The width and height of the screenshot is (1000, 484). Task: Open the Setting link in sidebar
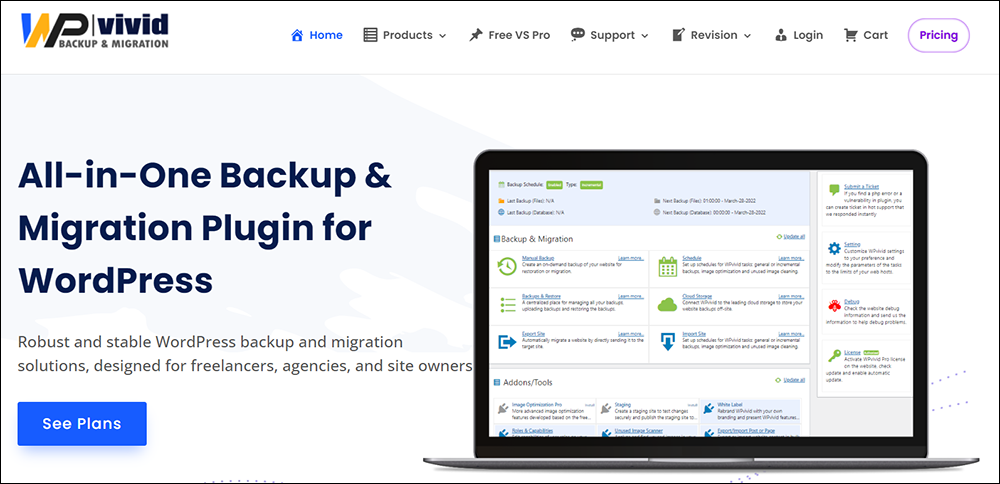[x=852, y=244]
